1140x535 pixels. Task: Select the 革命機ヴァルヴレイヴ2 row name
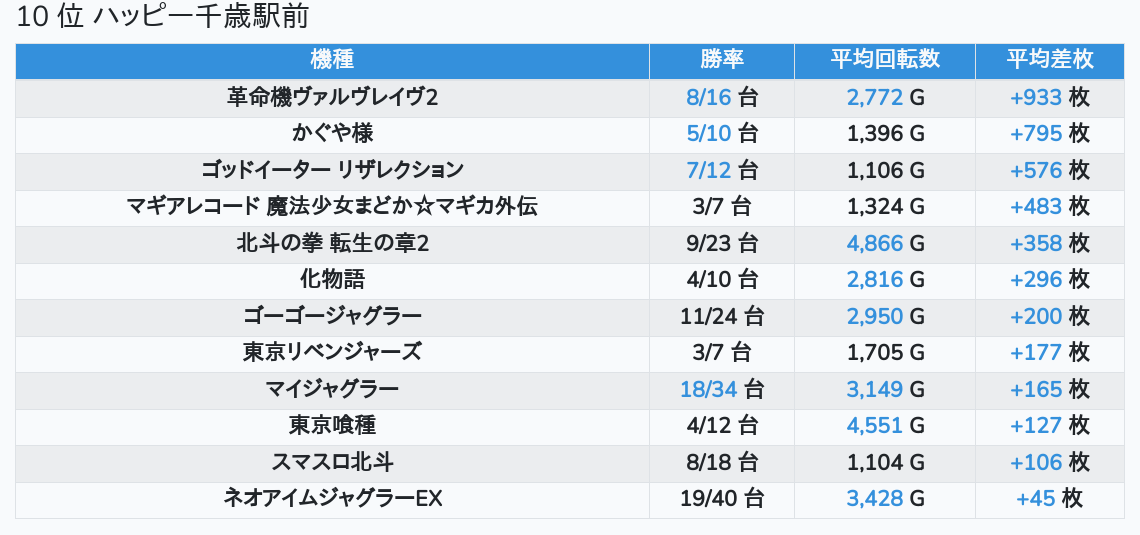click(x=332, y=97)
